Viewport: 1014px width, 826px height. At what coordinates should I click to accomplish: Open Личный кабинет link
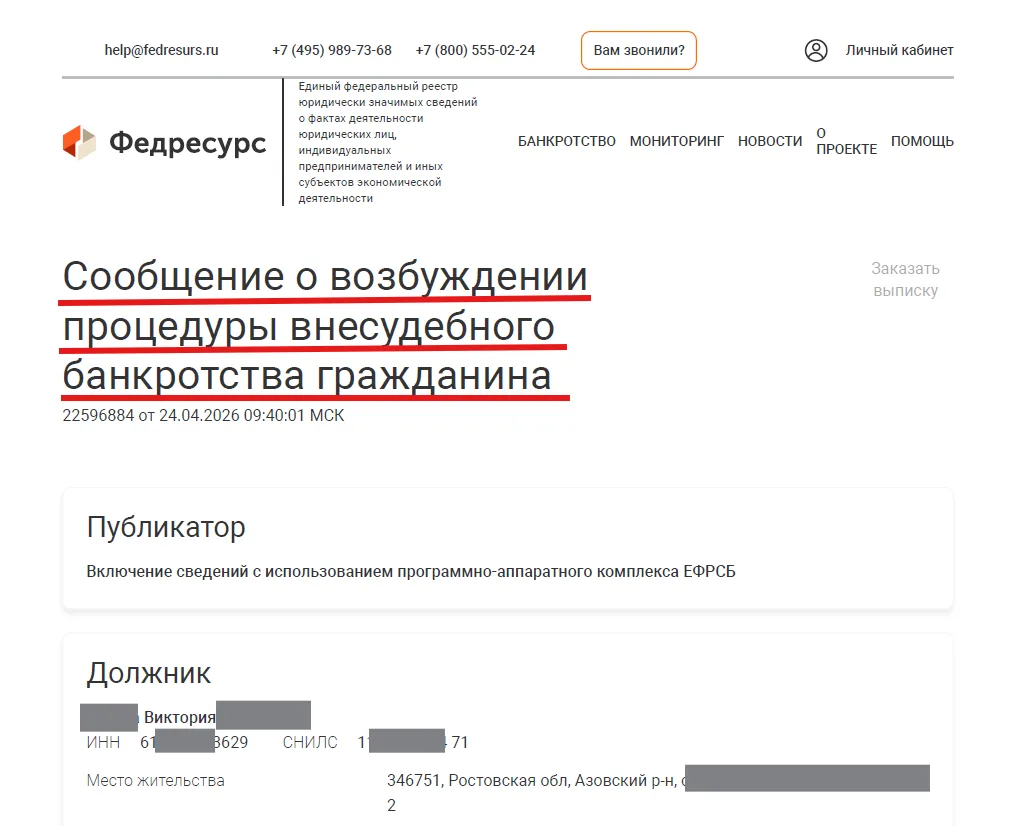click(x=899, y=50)
